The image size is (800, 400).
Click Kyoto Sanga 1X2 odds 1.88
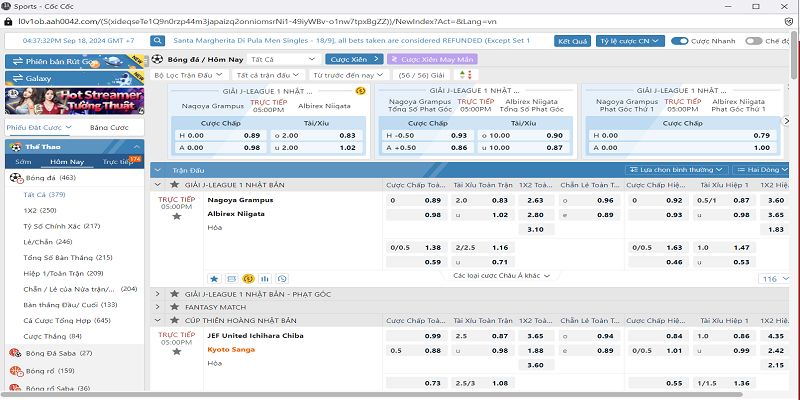pos(536,351)
